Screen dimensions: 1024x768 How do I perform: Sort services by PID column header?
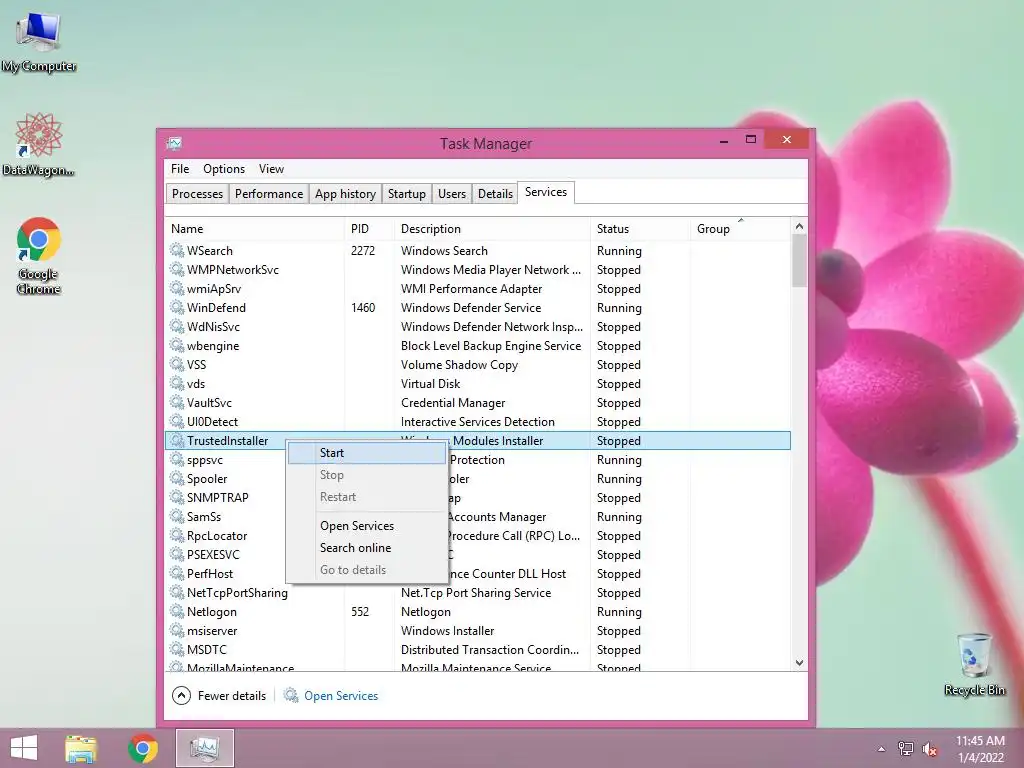pyautogui.click(x=370, y=229)
